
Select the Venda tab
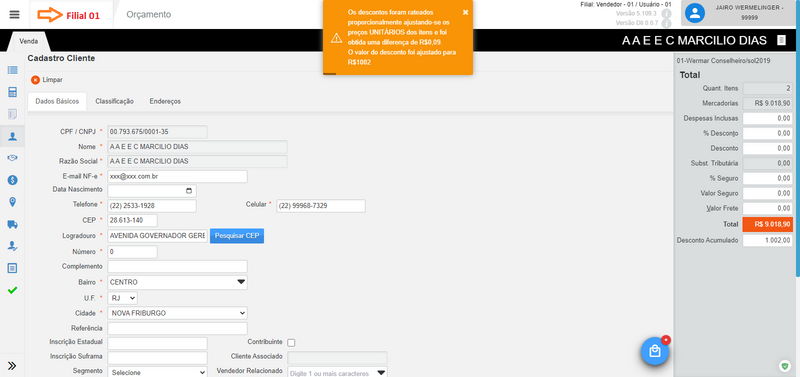coord(29,41)
